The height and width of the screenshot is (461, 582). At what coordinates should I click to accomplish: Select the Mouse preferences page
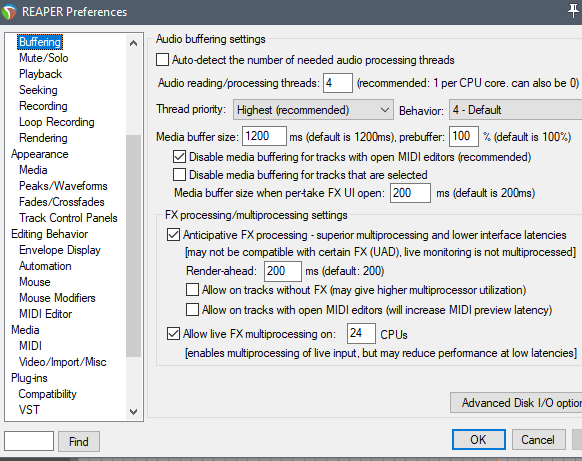(x=35, y=282)
